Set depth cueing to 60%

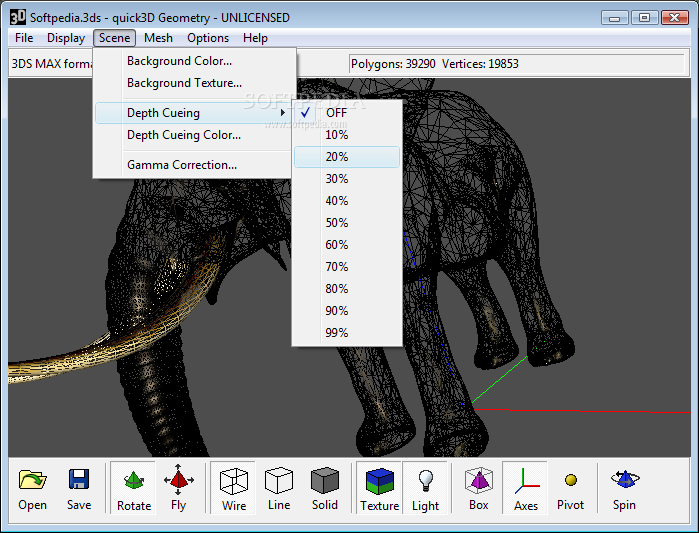coord(347,245)
